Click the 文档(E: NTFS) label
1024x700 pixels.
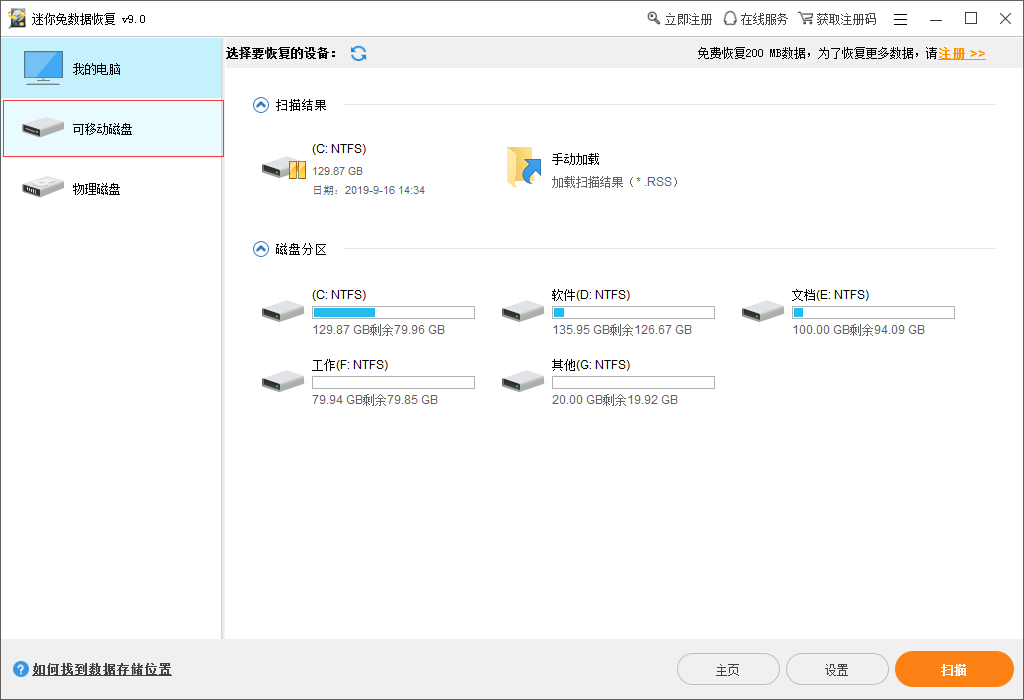(x=831, y=294)
